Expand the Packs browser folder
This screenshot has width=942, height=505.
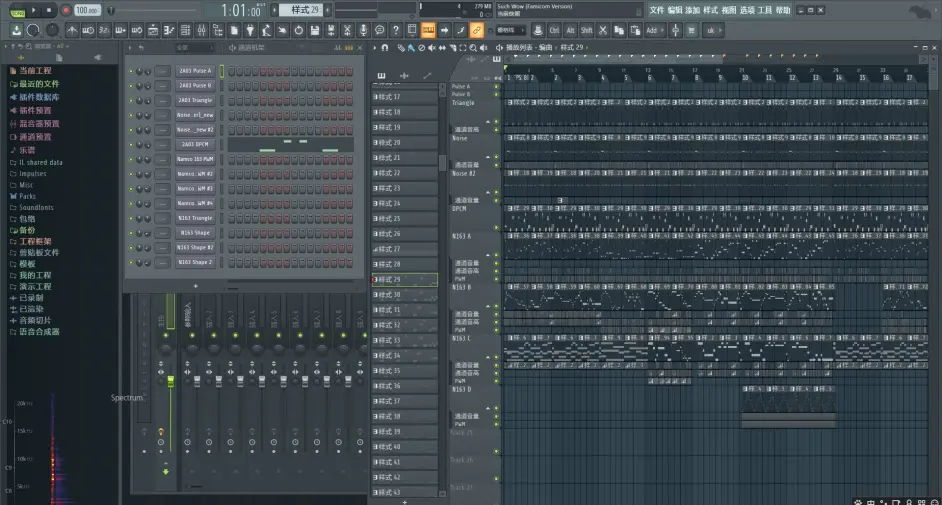(x=23, y=196)
